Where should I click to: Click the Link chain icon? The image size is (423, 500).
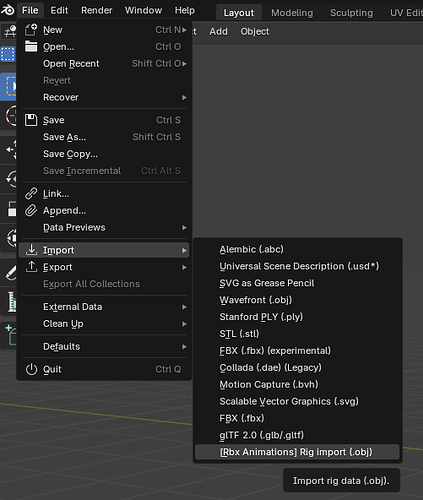point(31,194)
